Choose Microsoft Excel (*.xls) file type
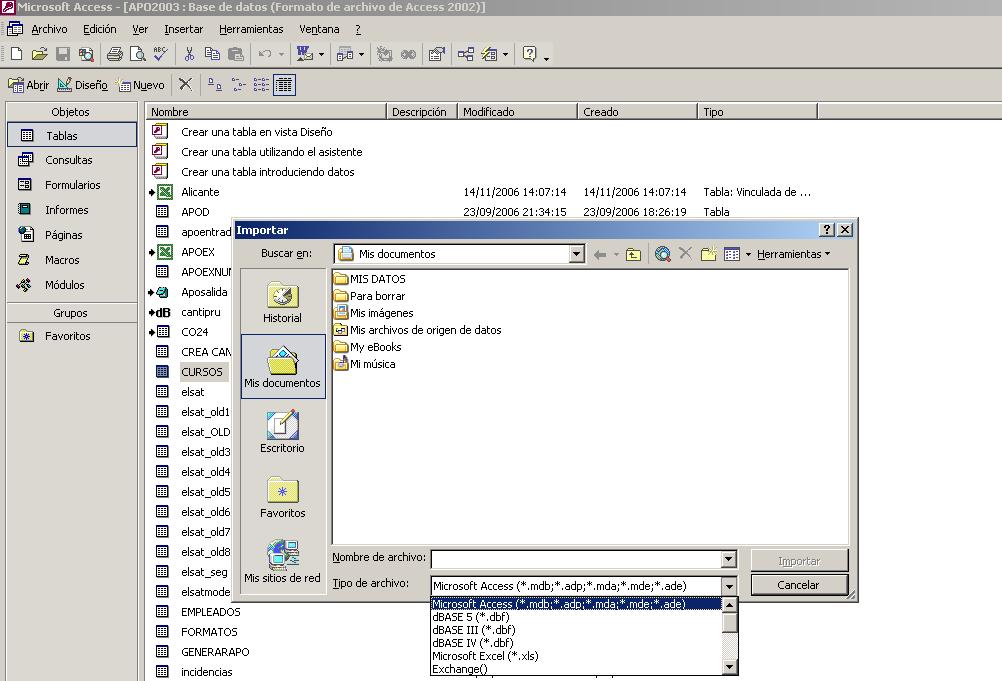The height and width of the screenshot is (681, 1002). (576, 656)
